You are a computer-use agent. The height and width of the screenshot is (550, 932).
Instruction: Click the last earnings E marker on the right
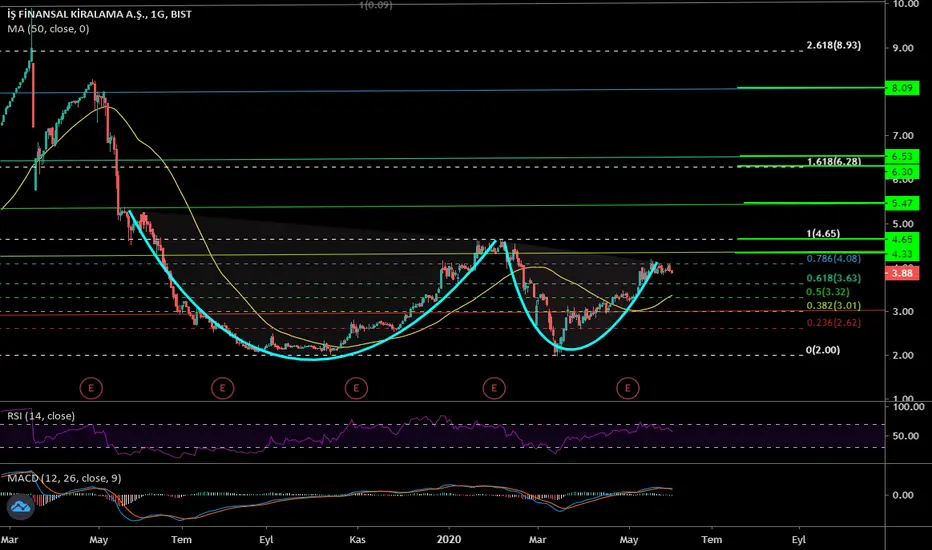pyautogui.click(x=628, y=386)
